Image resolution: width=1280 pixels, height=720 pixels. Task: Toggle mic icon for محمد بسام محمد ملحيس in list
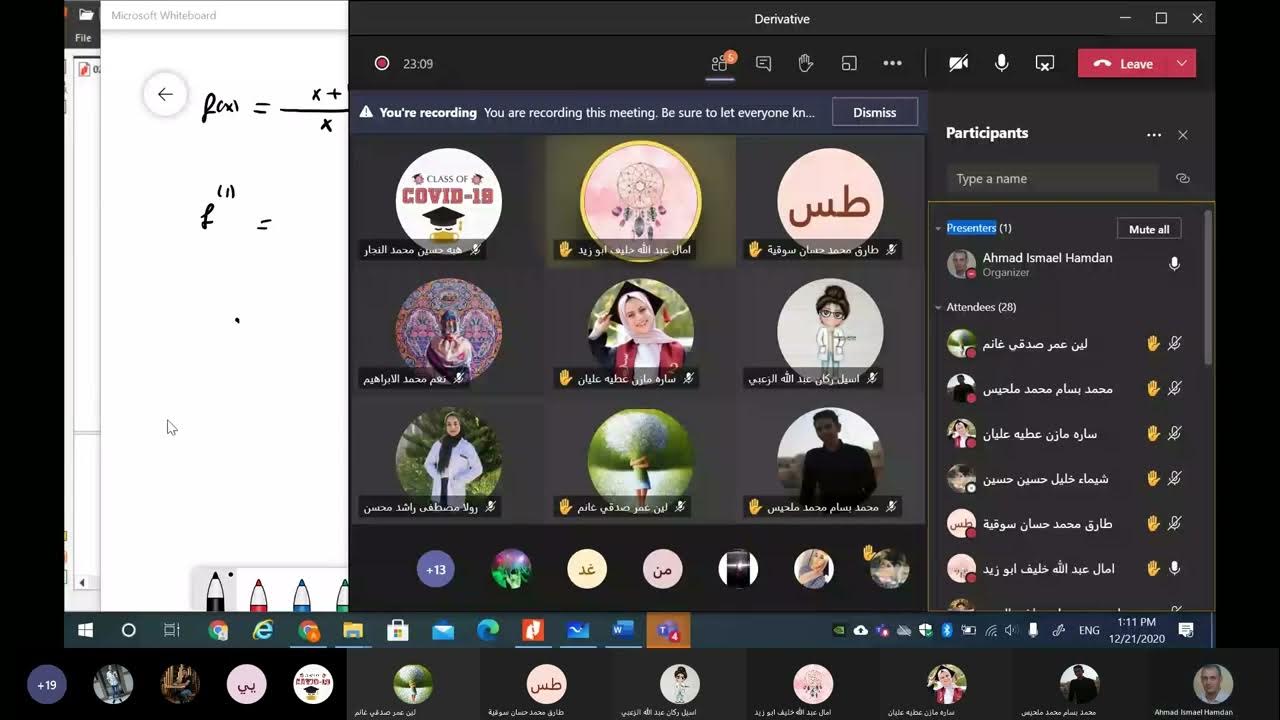1175,388
